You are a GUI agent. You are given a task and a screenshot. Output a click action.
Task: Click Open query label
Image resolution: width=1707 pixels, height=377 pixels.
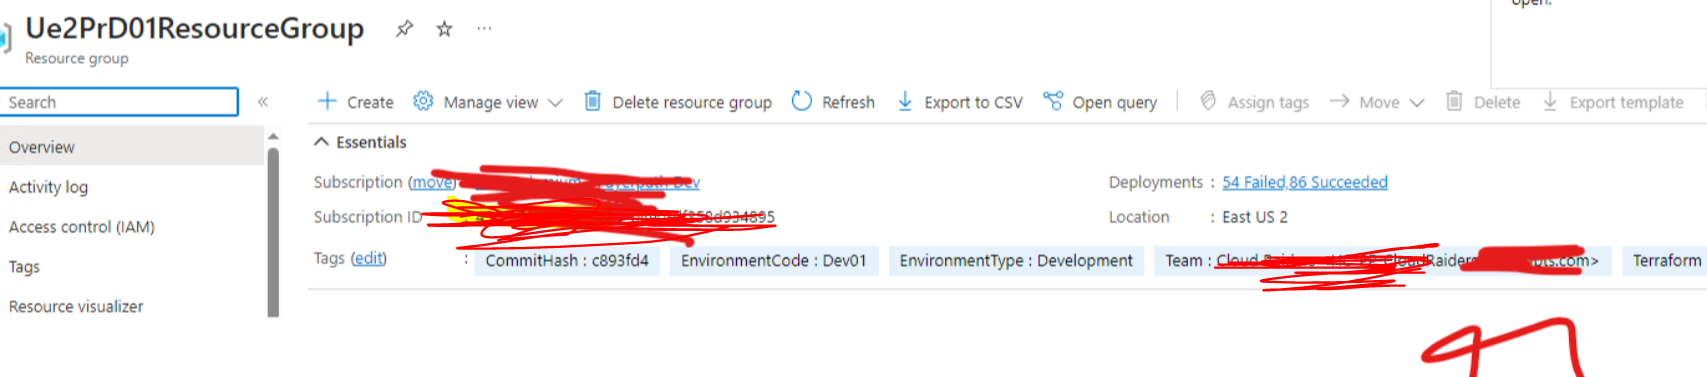(1114, 102)
